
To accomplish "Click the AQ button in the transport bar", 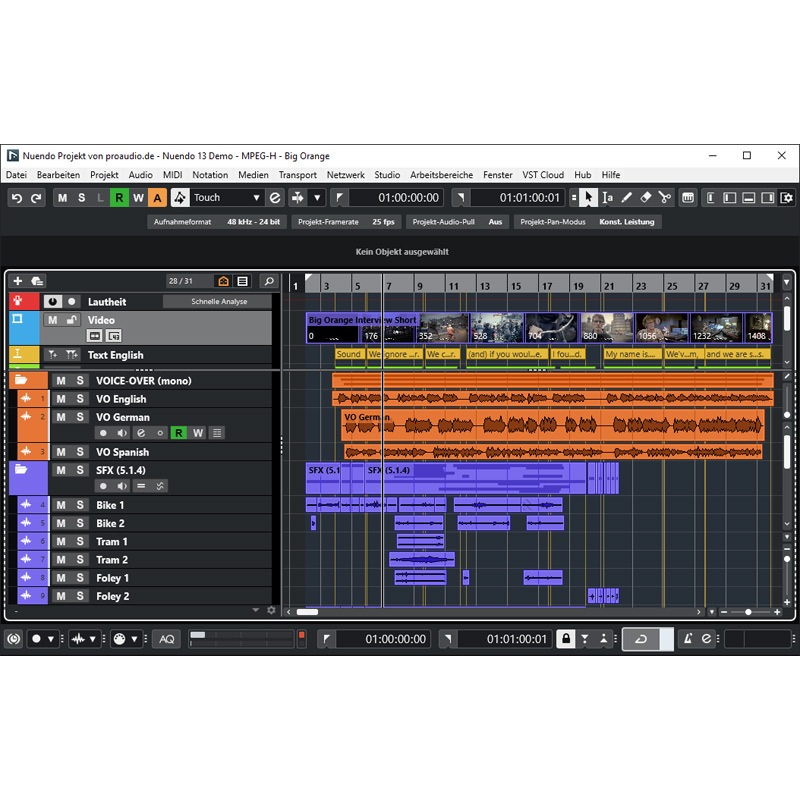I will [x=166, y=639].
